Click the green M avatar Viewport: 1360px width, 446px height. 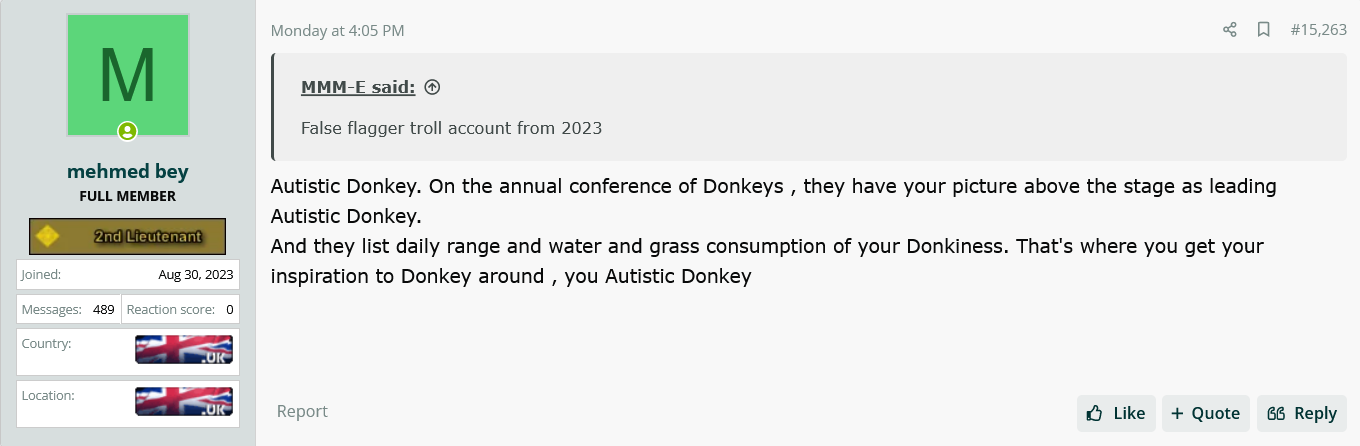[128, 76]
